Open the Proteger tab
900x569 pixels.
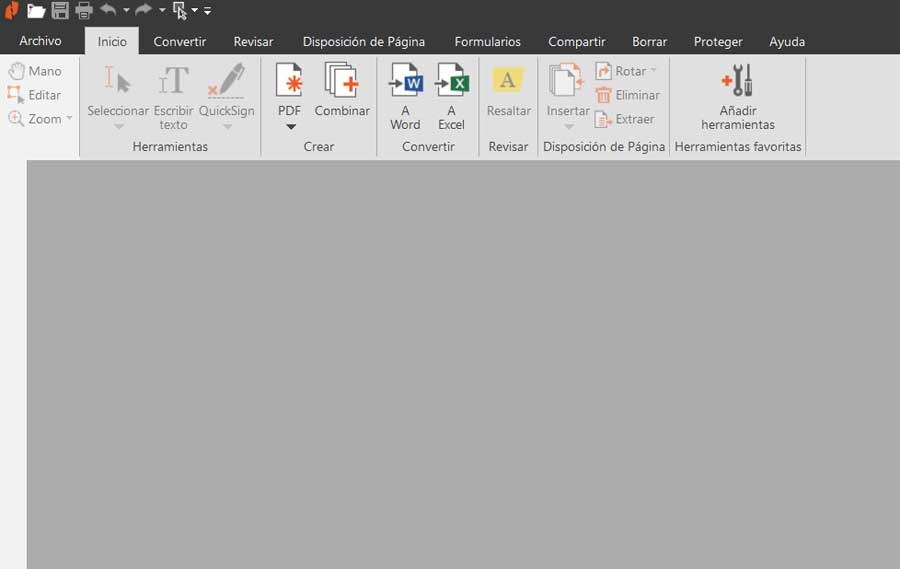coord(717,41)
